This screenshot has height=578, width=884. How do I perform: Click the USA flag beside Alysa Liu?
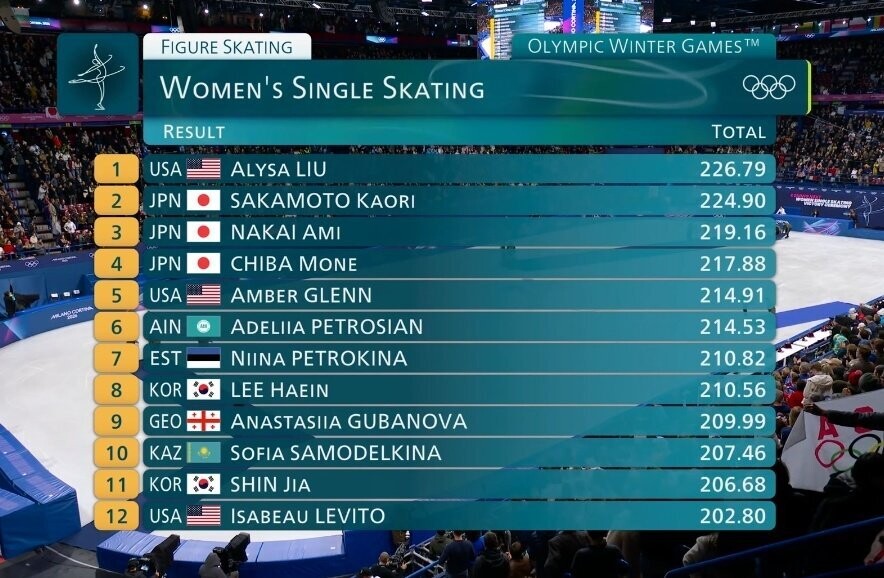tap(204, 169)
